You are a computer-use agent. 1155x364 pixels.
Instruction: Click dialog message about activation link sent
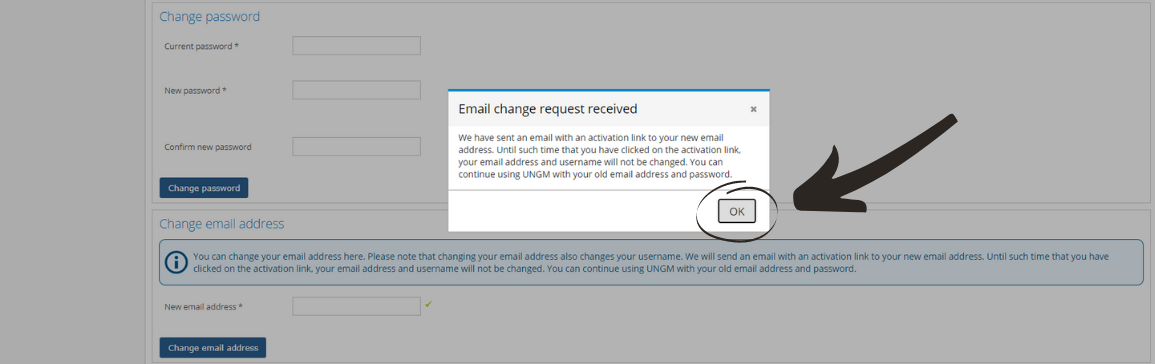click(x=600, y=156)
